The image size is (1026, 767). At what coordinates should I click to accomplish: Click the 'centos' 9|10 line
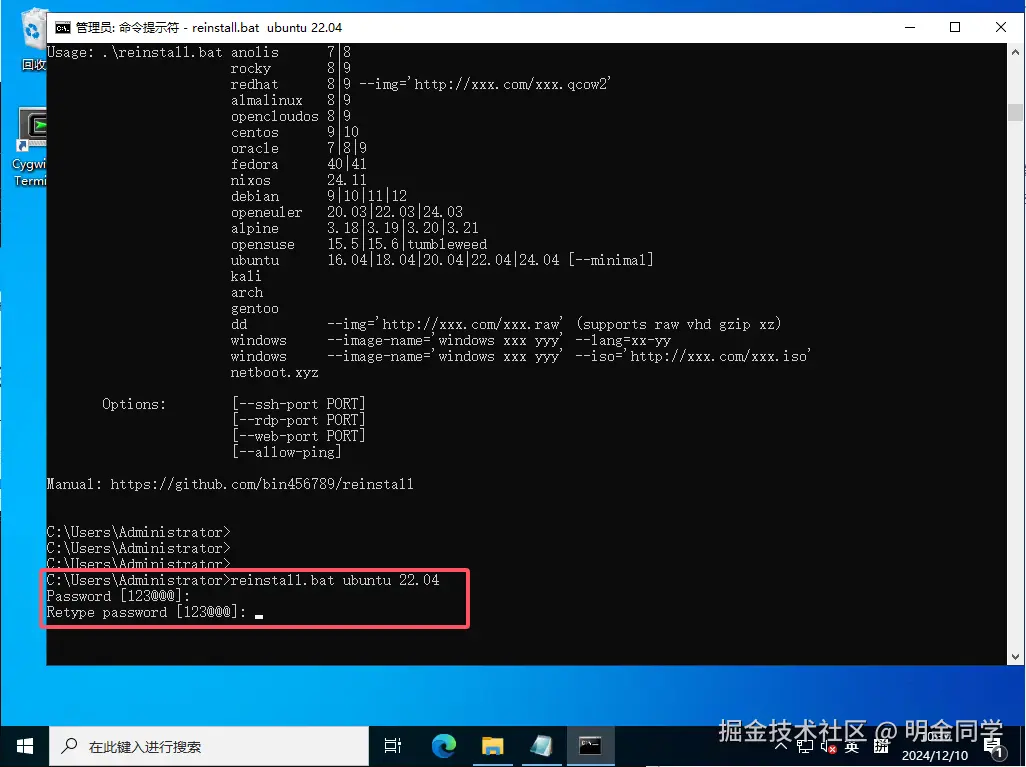pyautogui.click(x=294, y=132)
